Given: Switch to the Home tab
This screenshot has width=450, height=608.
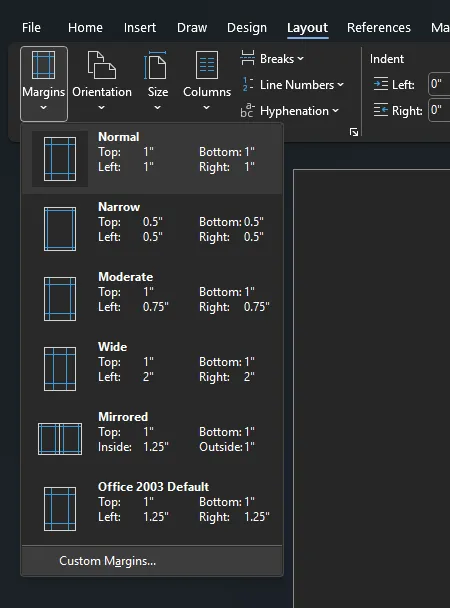Looking at the screenshot, I should [85, 28].
